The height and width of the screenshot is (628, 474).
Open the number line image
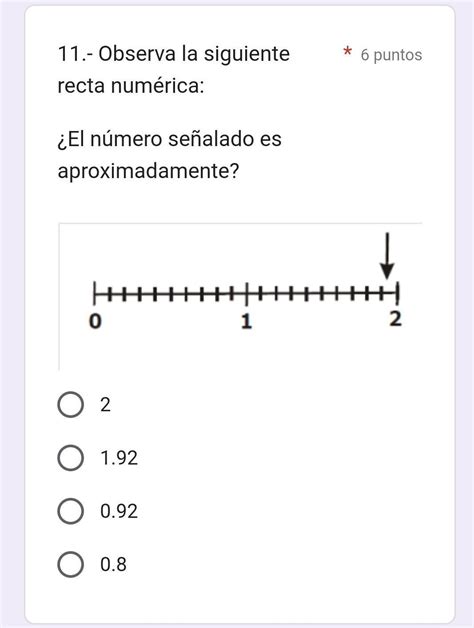240,296
